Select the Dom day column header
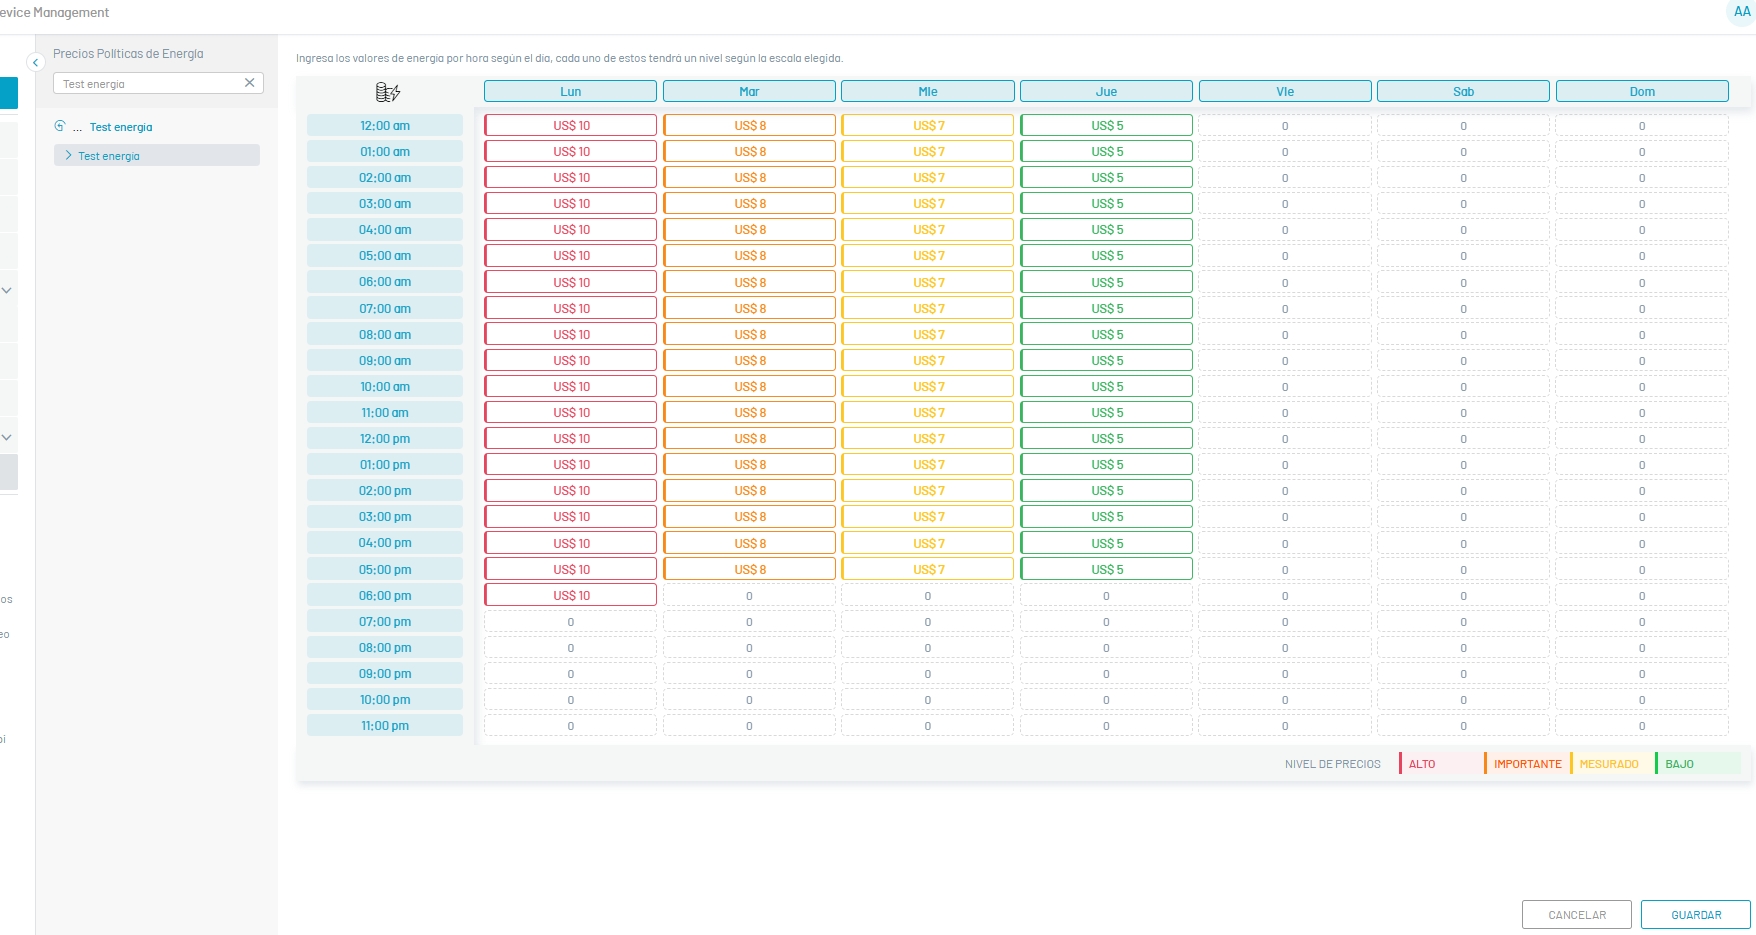Viewport: 1756px width, 935px height. pos(1642,91)
